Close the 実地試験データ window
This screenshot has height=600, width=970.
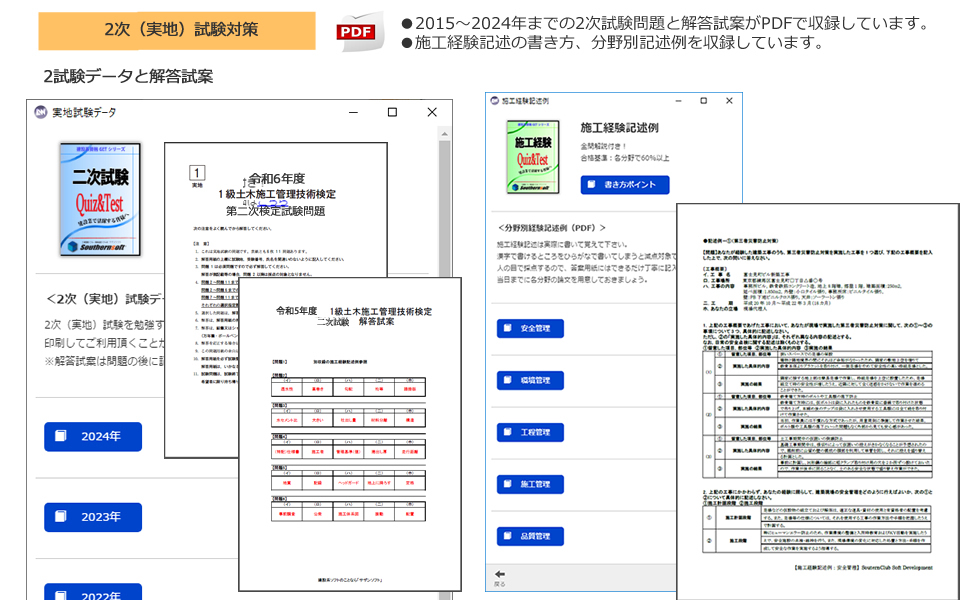tap(432, 112)
